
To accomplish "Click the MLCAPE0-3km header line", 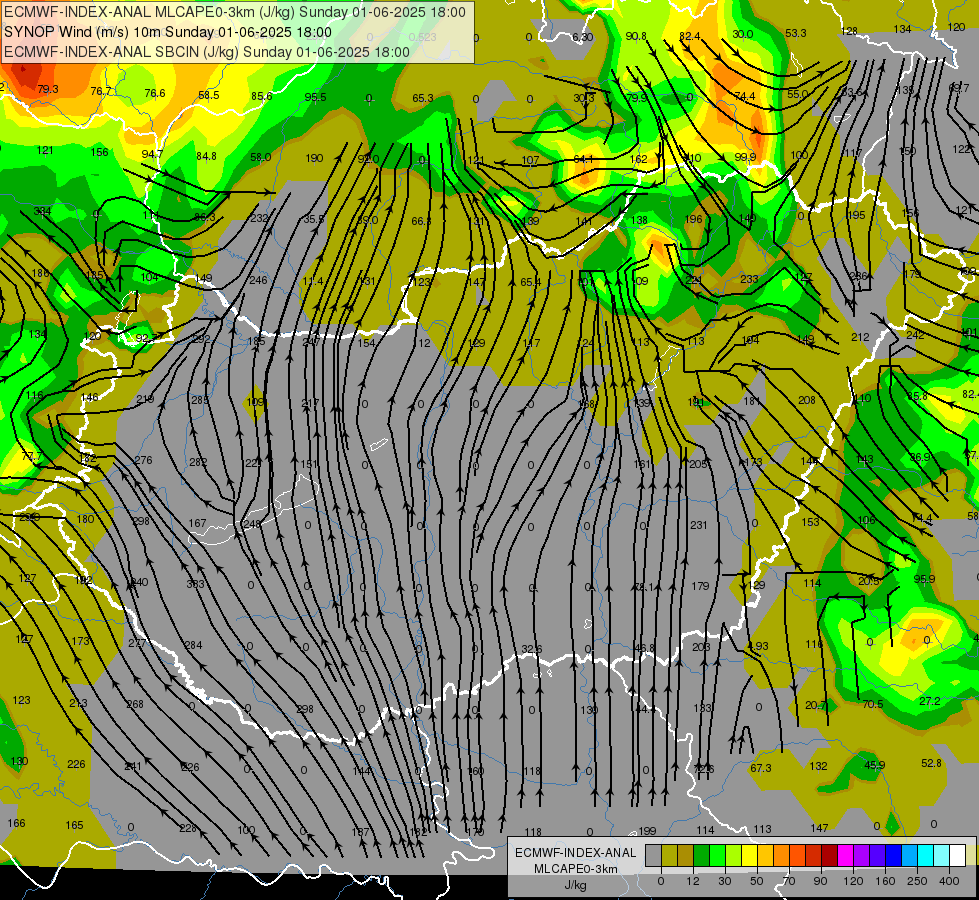I will 235,12.
